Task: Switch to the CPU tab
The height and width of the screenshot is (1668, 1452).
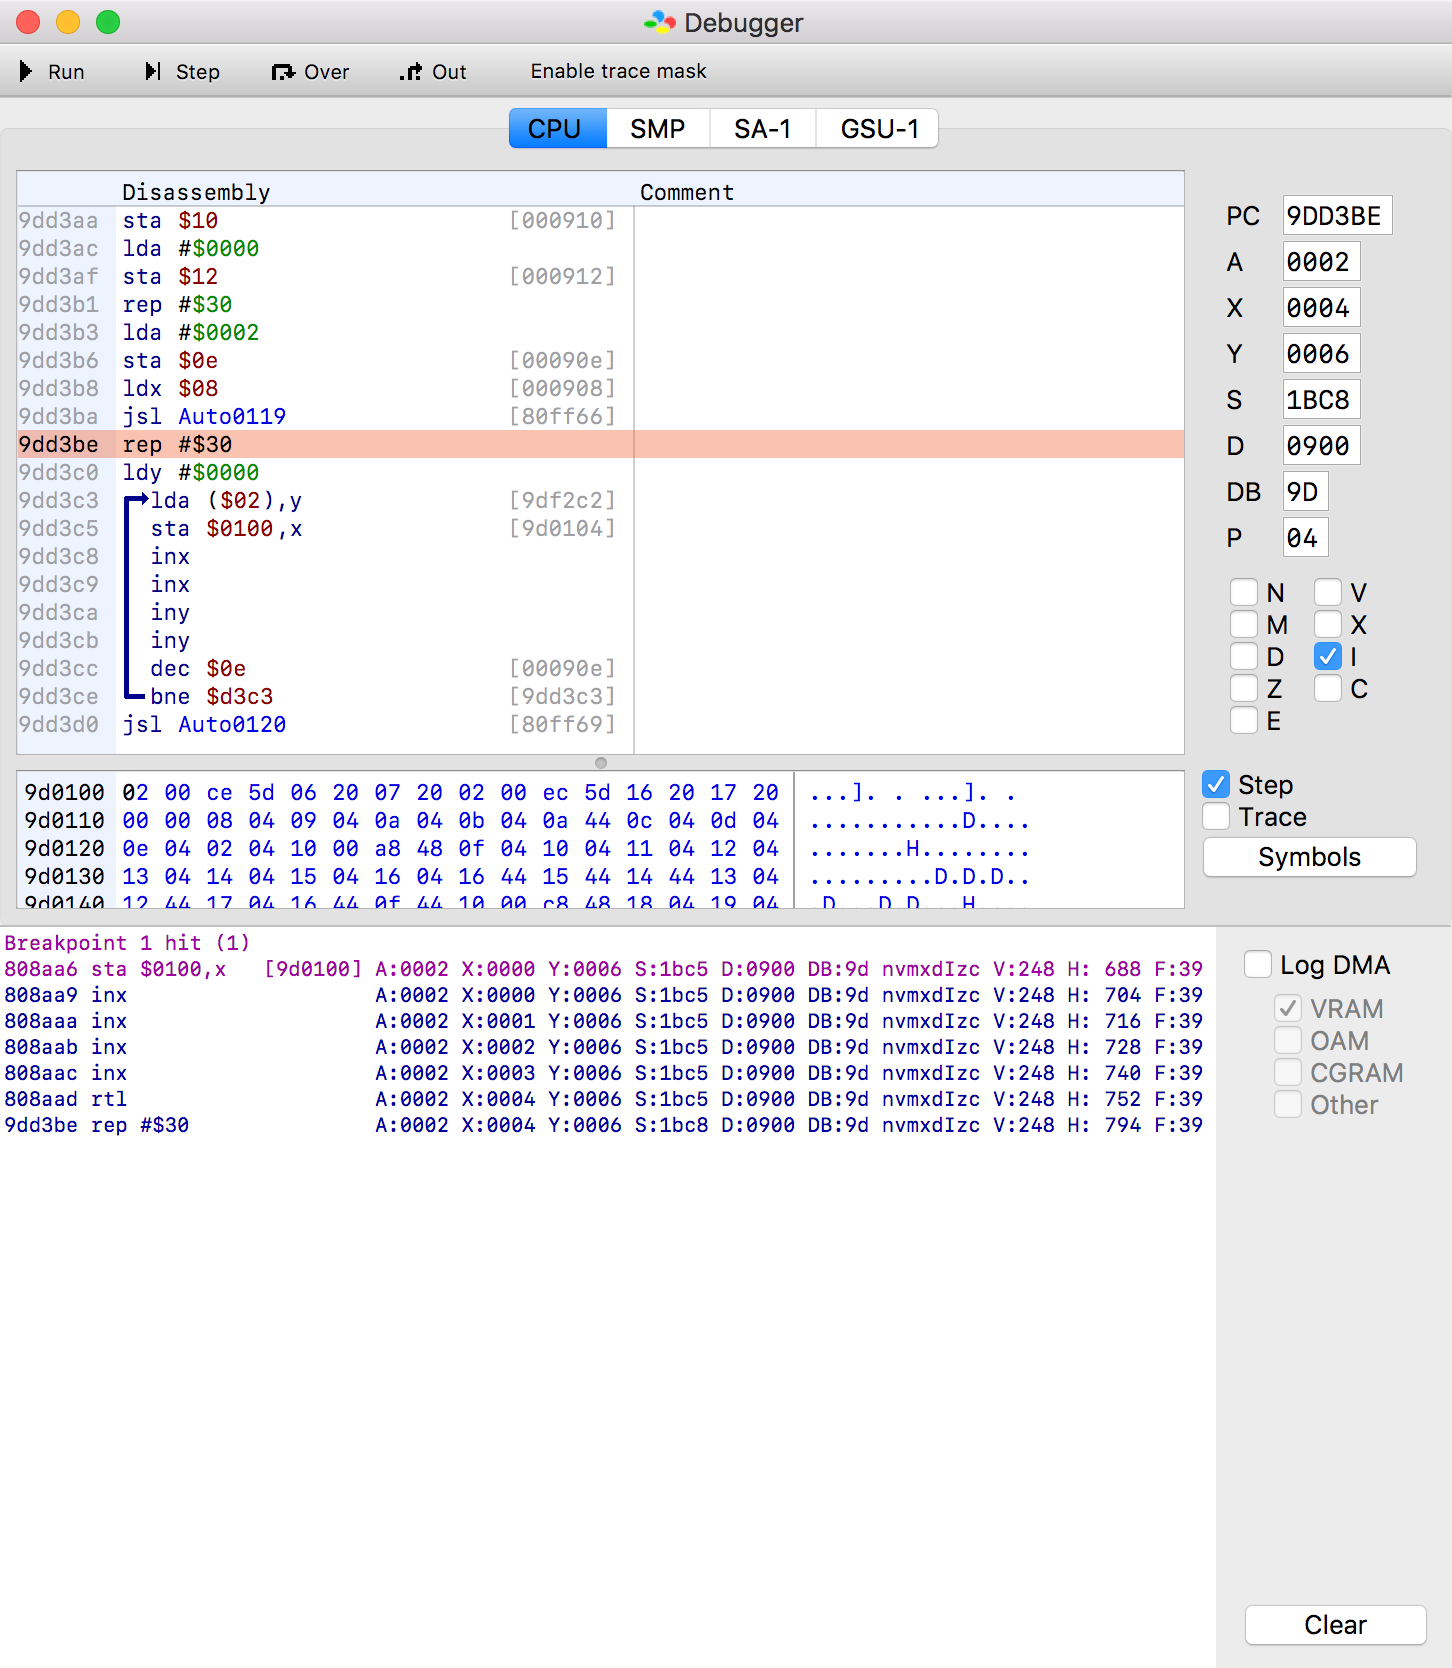Action: click(x=558, y=129)
